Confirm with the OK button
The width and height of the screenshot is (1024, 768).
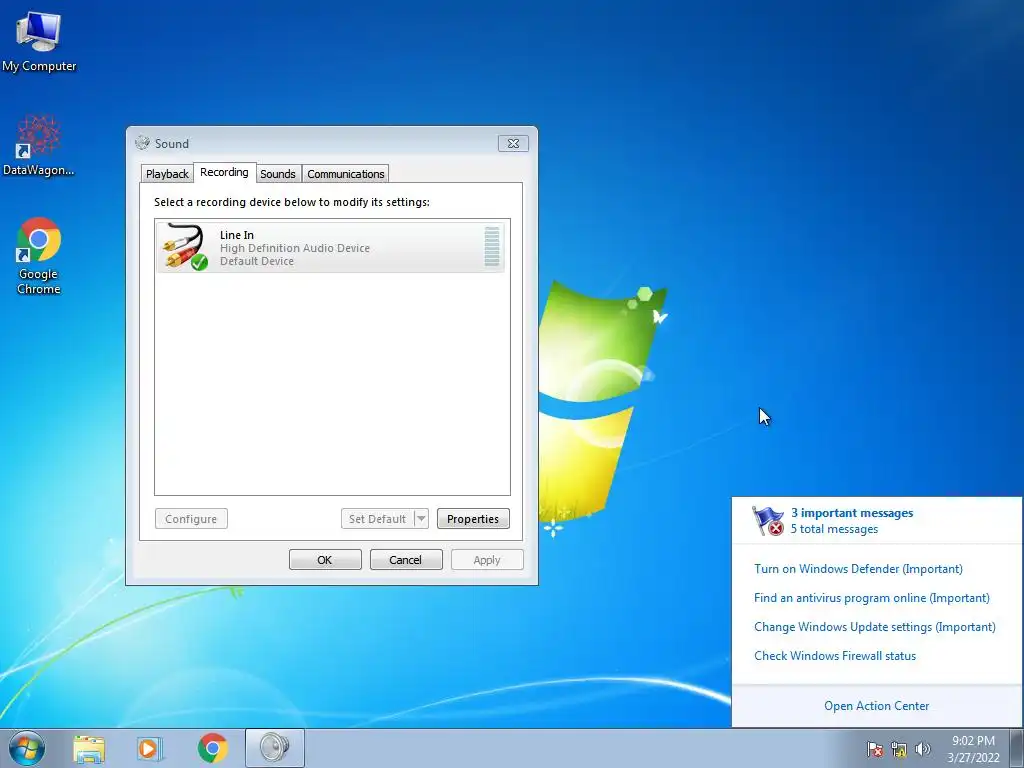pyautogui.click(x=325, y=560)
